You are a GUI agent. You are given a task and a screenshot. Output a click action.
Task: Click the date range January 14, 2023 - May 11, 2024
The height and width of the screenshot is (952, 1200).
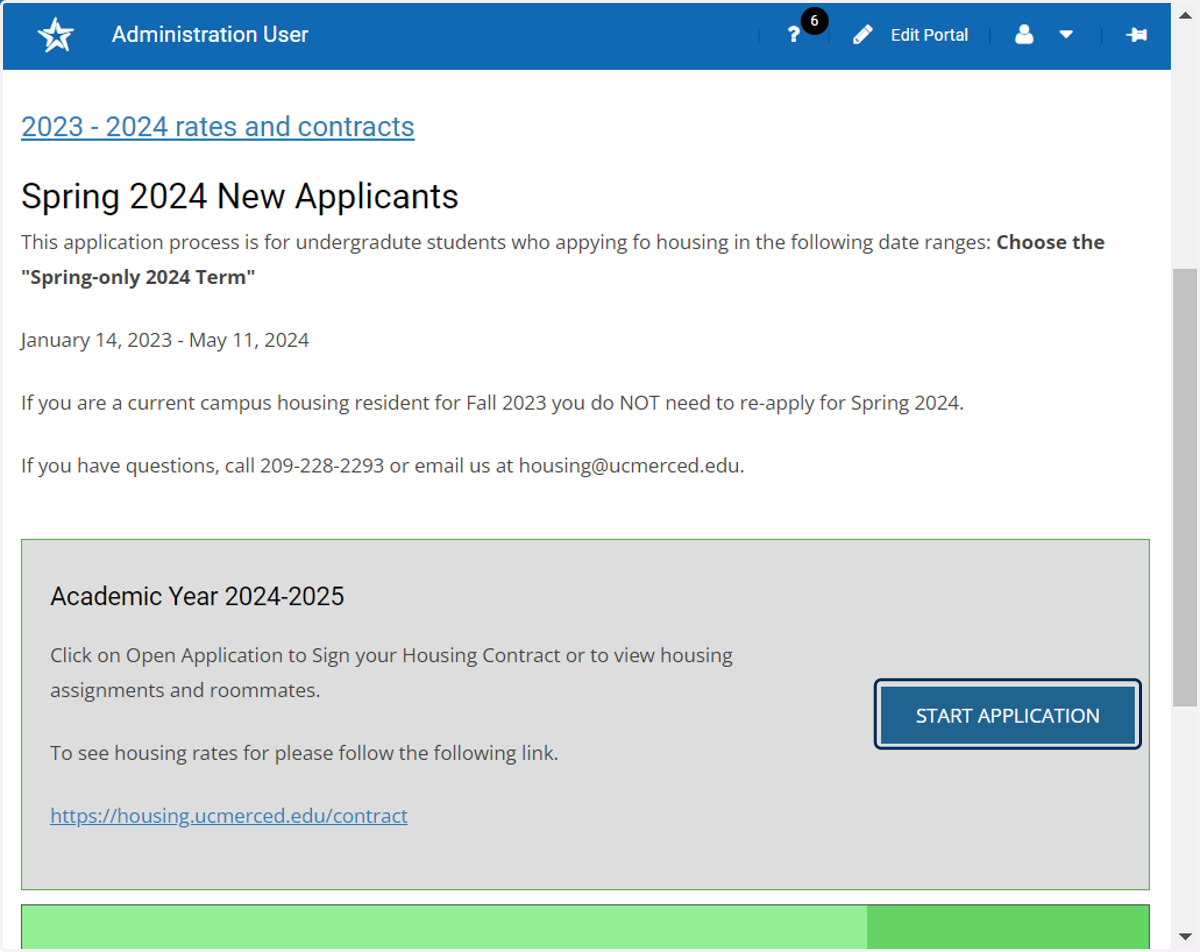pos(165,340)
